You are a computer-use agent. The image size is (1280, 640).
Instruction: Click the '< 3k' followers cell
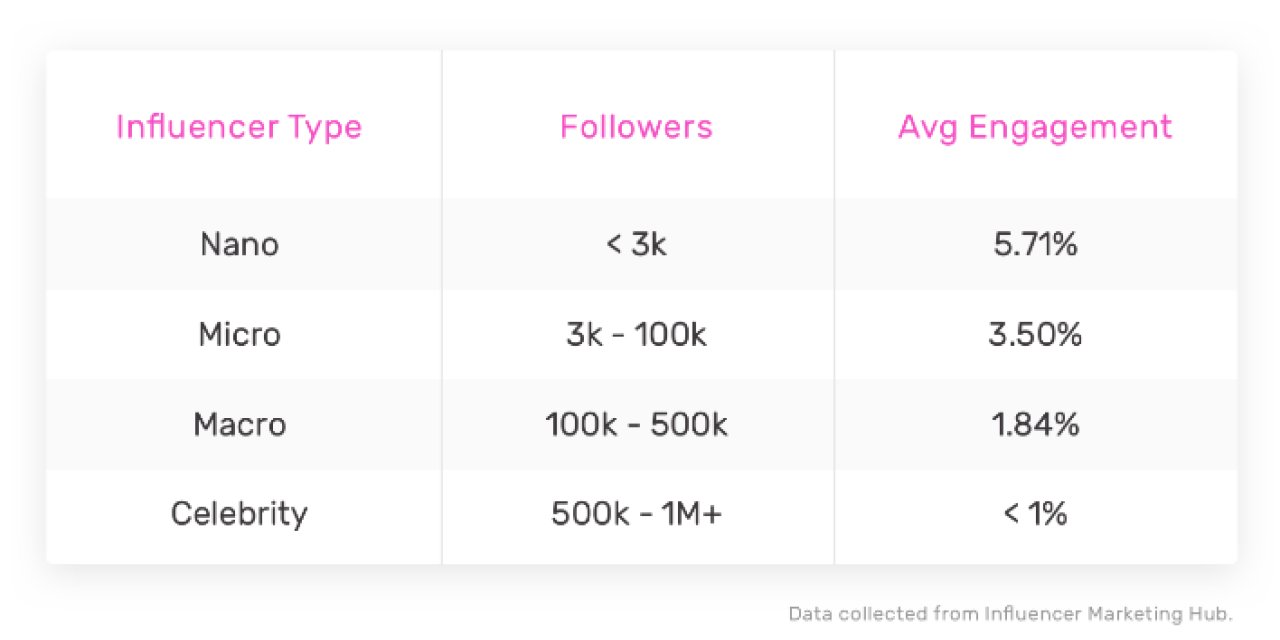click(x=636, y=244)
